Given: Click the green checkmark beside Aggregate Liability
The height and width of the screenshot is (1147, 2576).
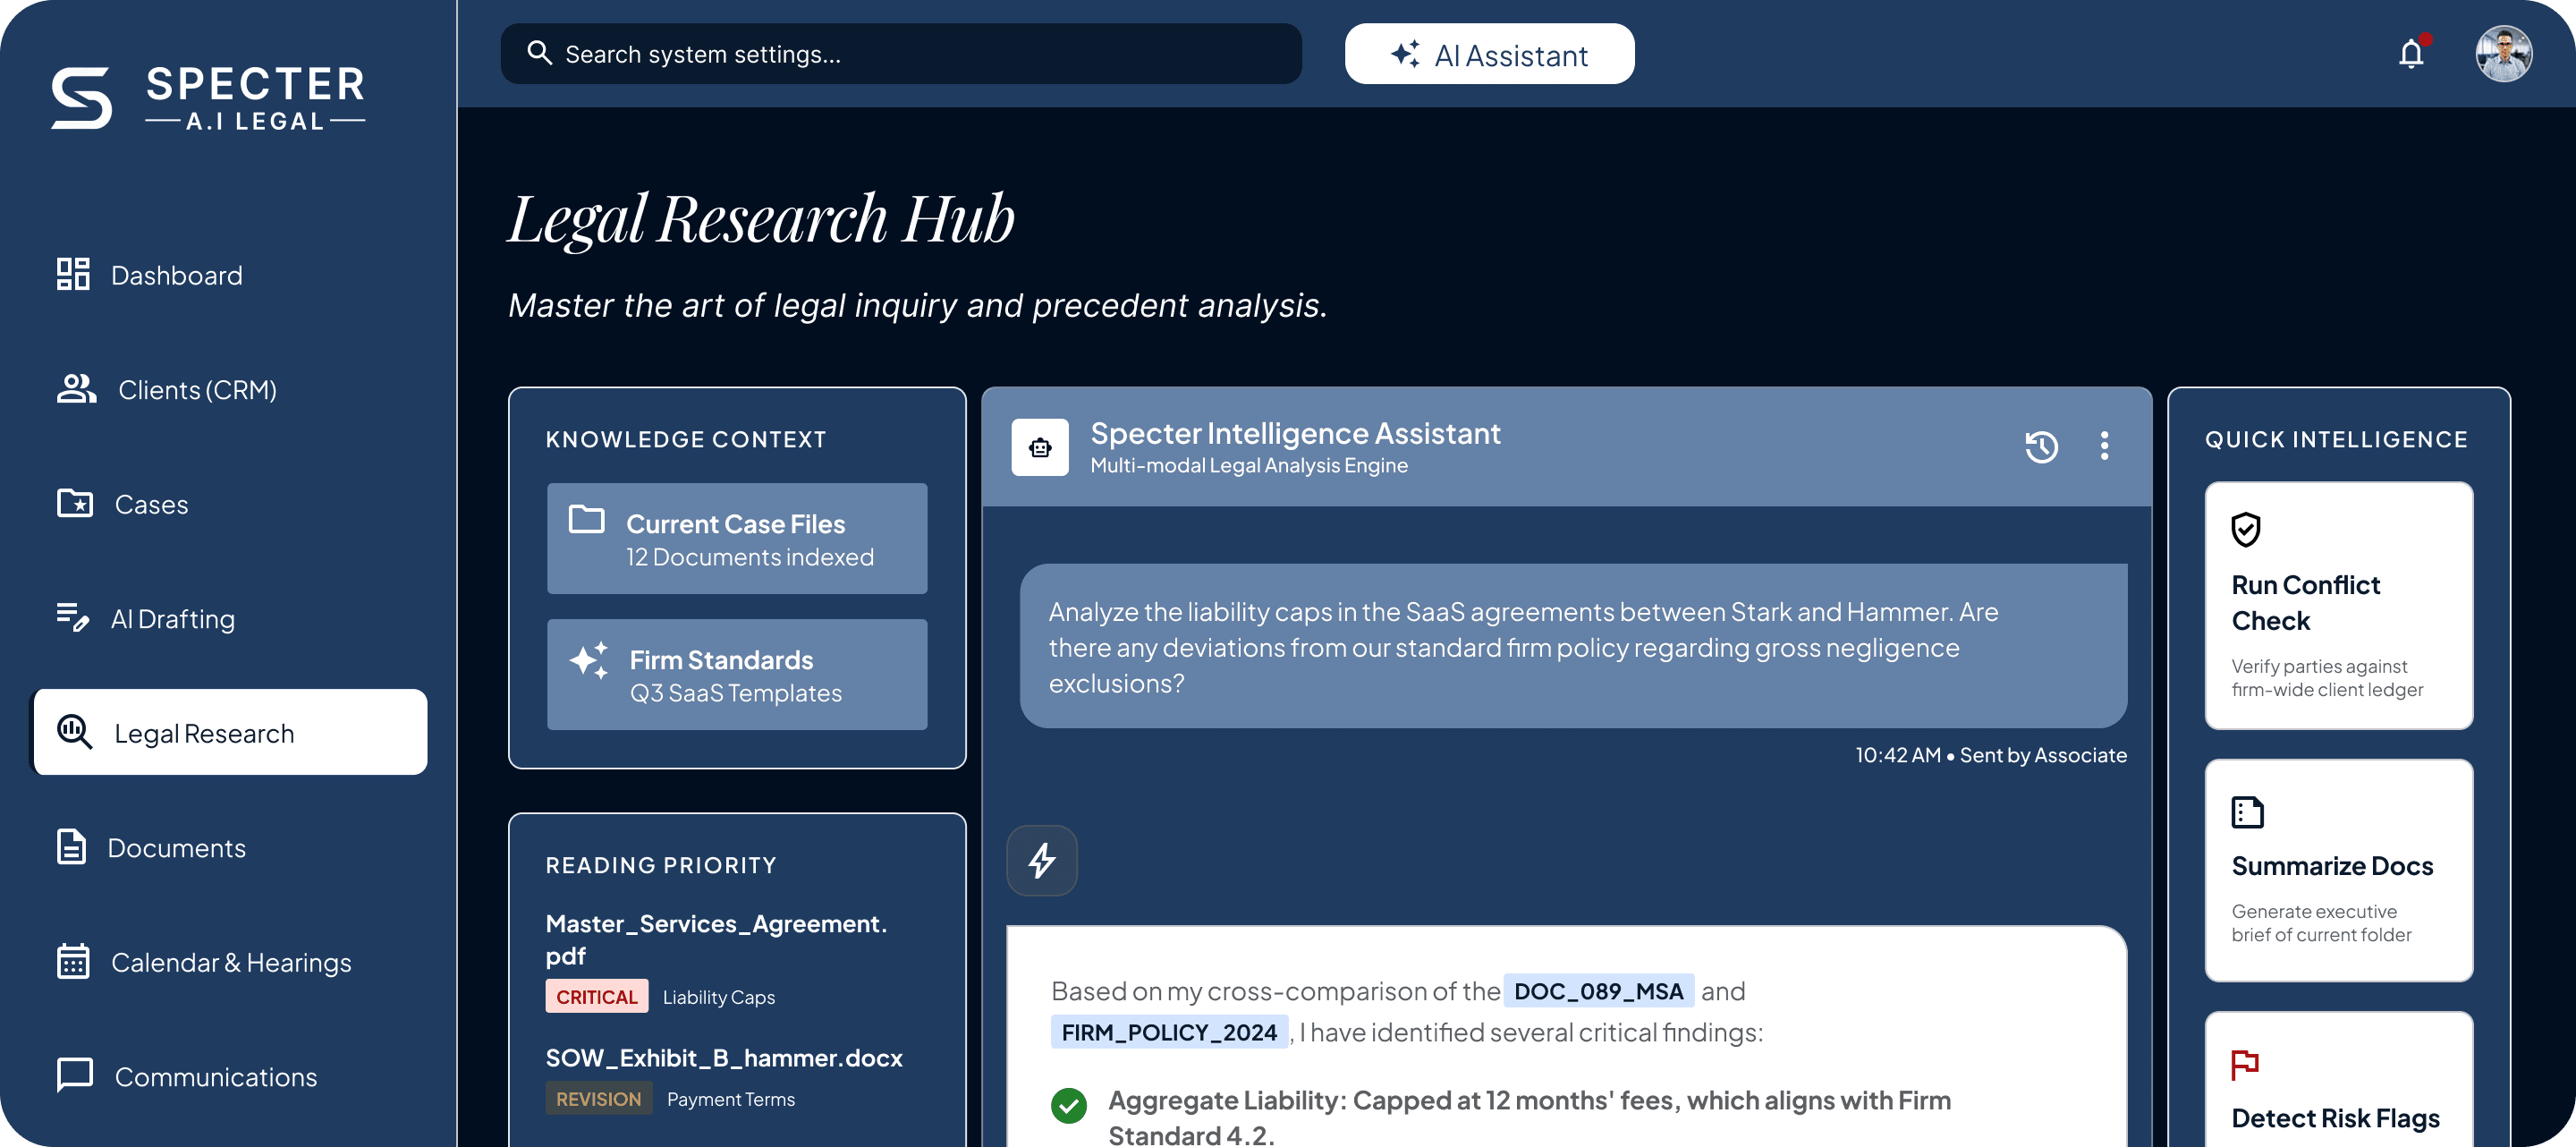Looking at the screenshot, I should tap(1069, 1105).
